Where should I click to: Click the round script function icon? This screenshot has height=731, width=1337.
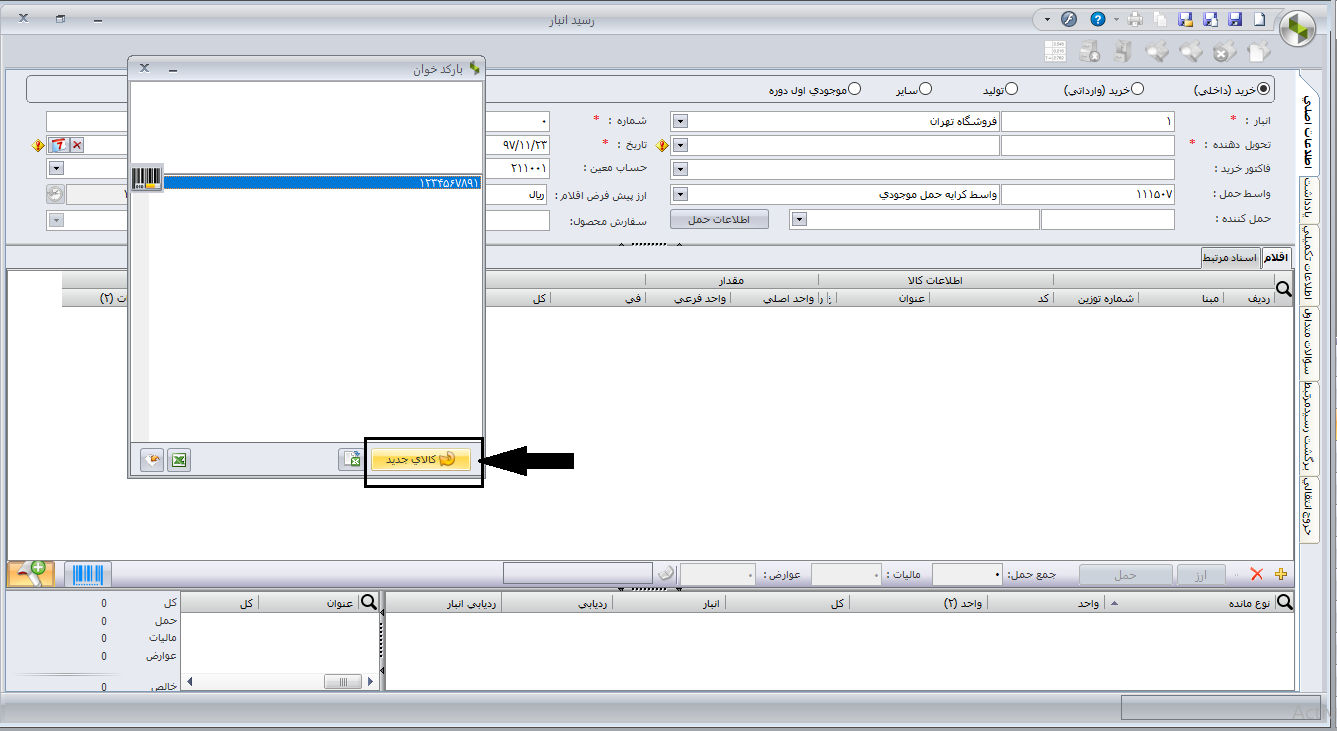point(1069,19)
